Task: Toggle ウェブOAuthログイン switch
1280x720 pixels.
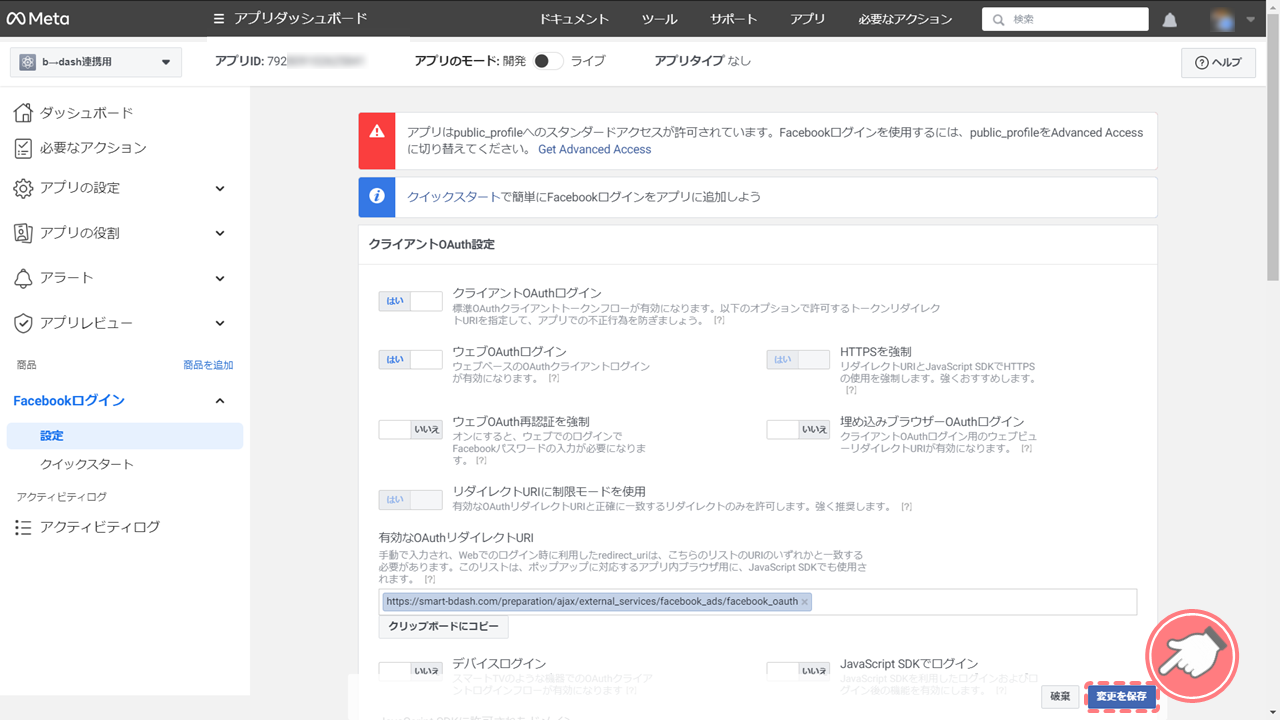Action: point(410,360)
